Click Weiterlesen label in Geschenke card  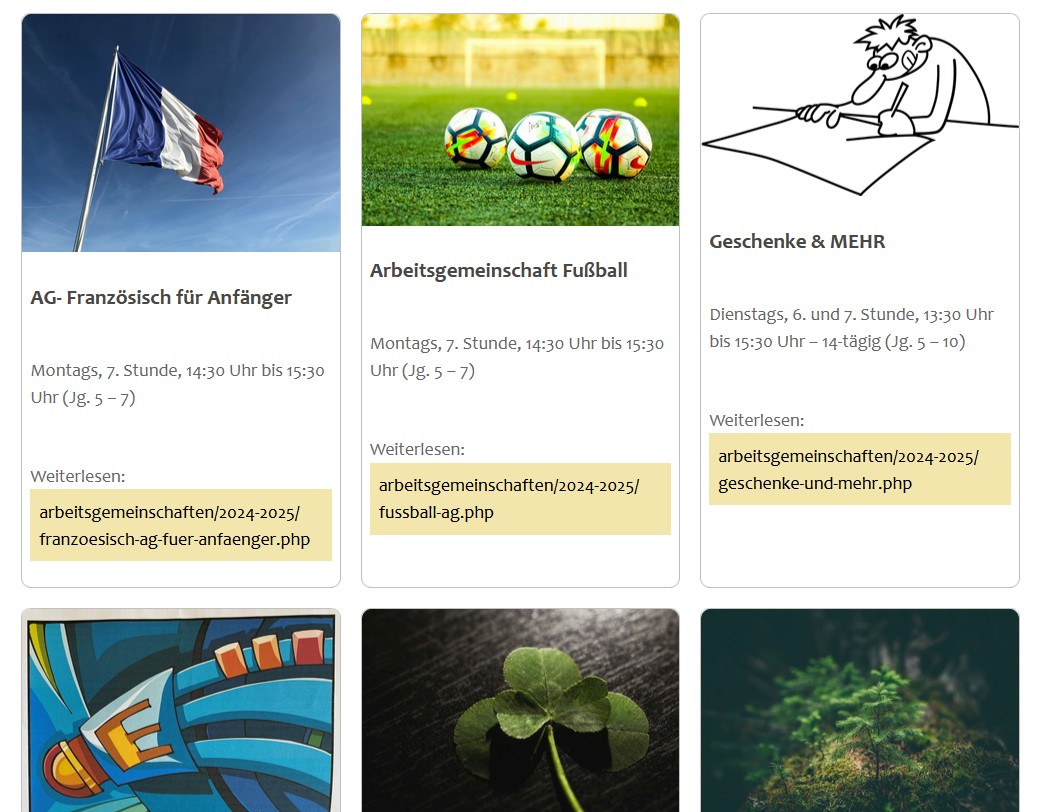(x=756, y=421)
